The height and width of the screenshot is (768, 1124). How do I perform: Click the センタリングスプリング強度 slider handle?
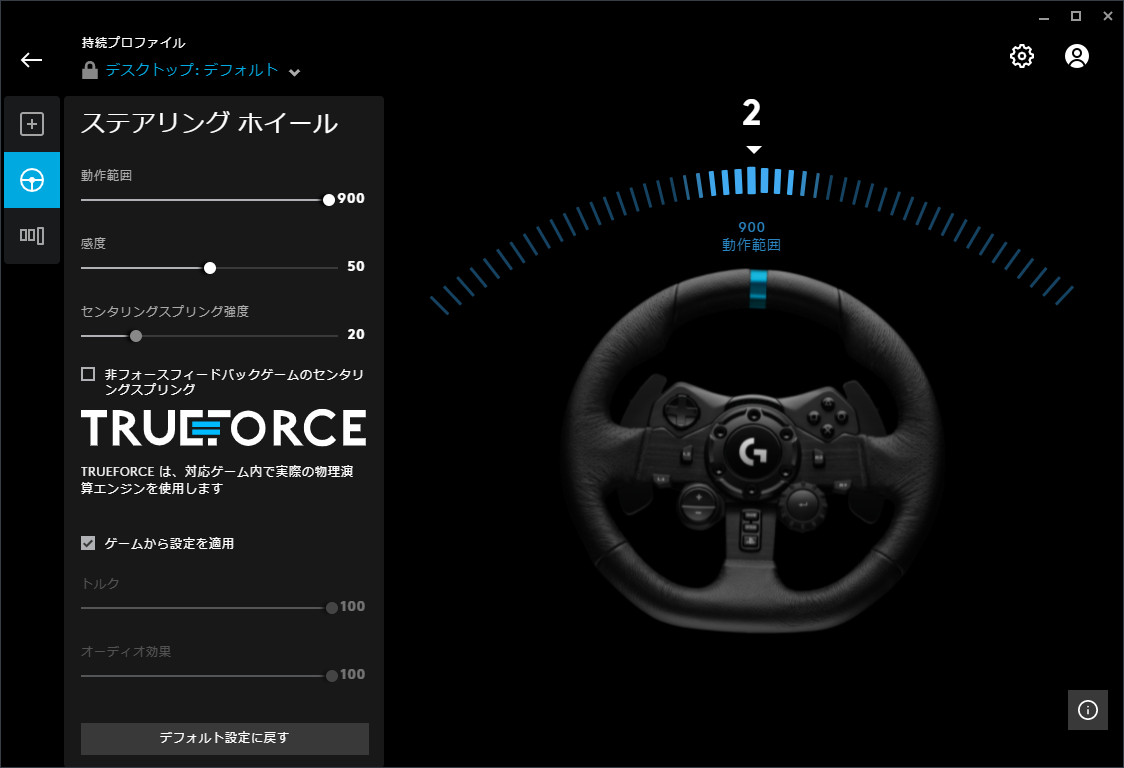(136, 336)
